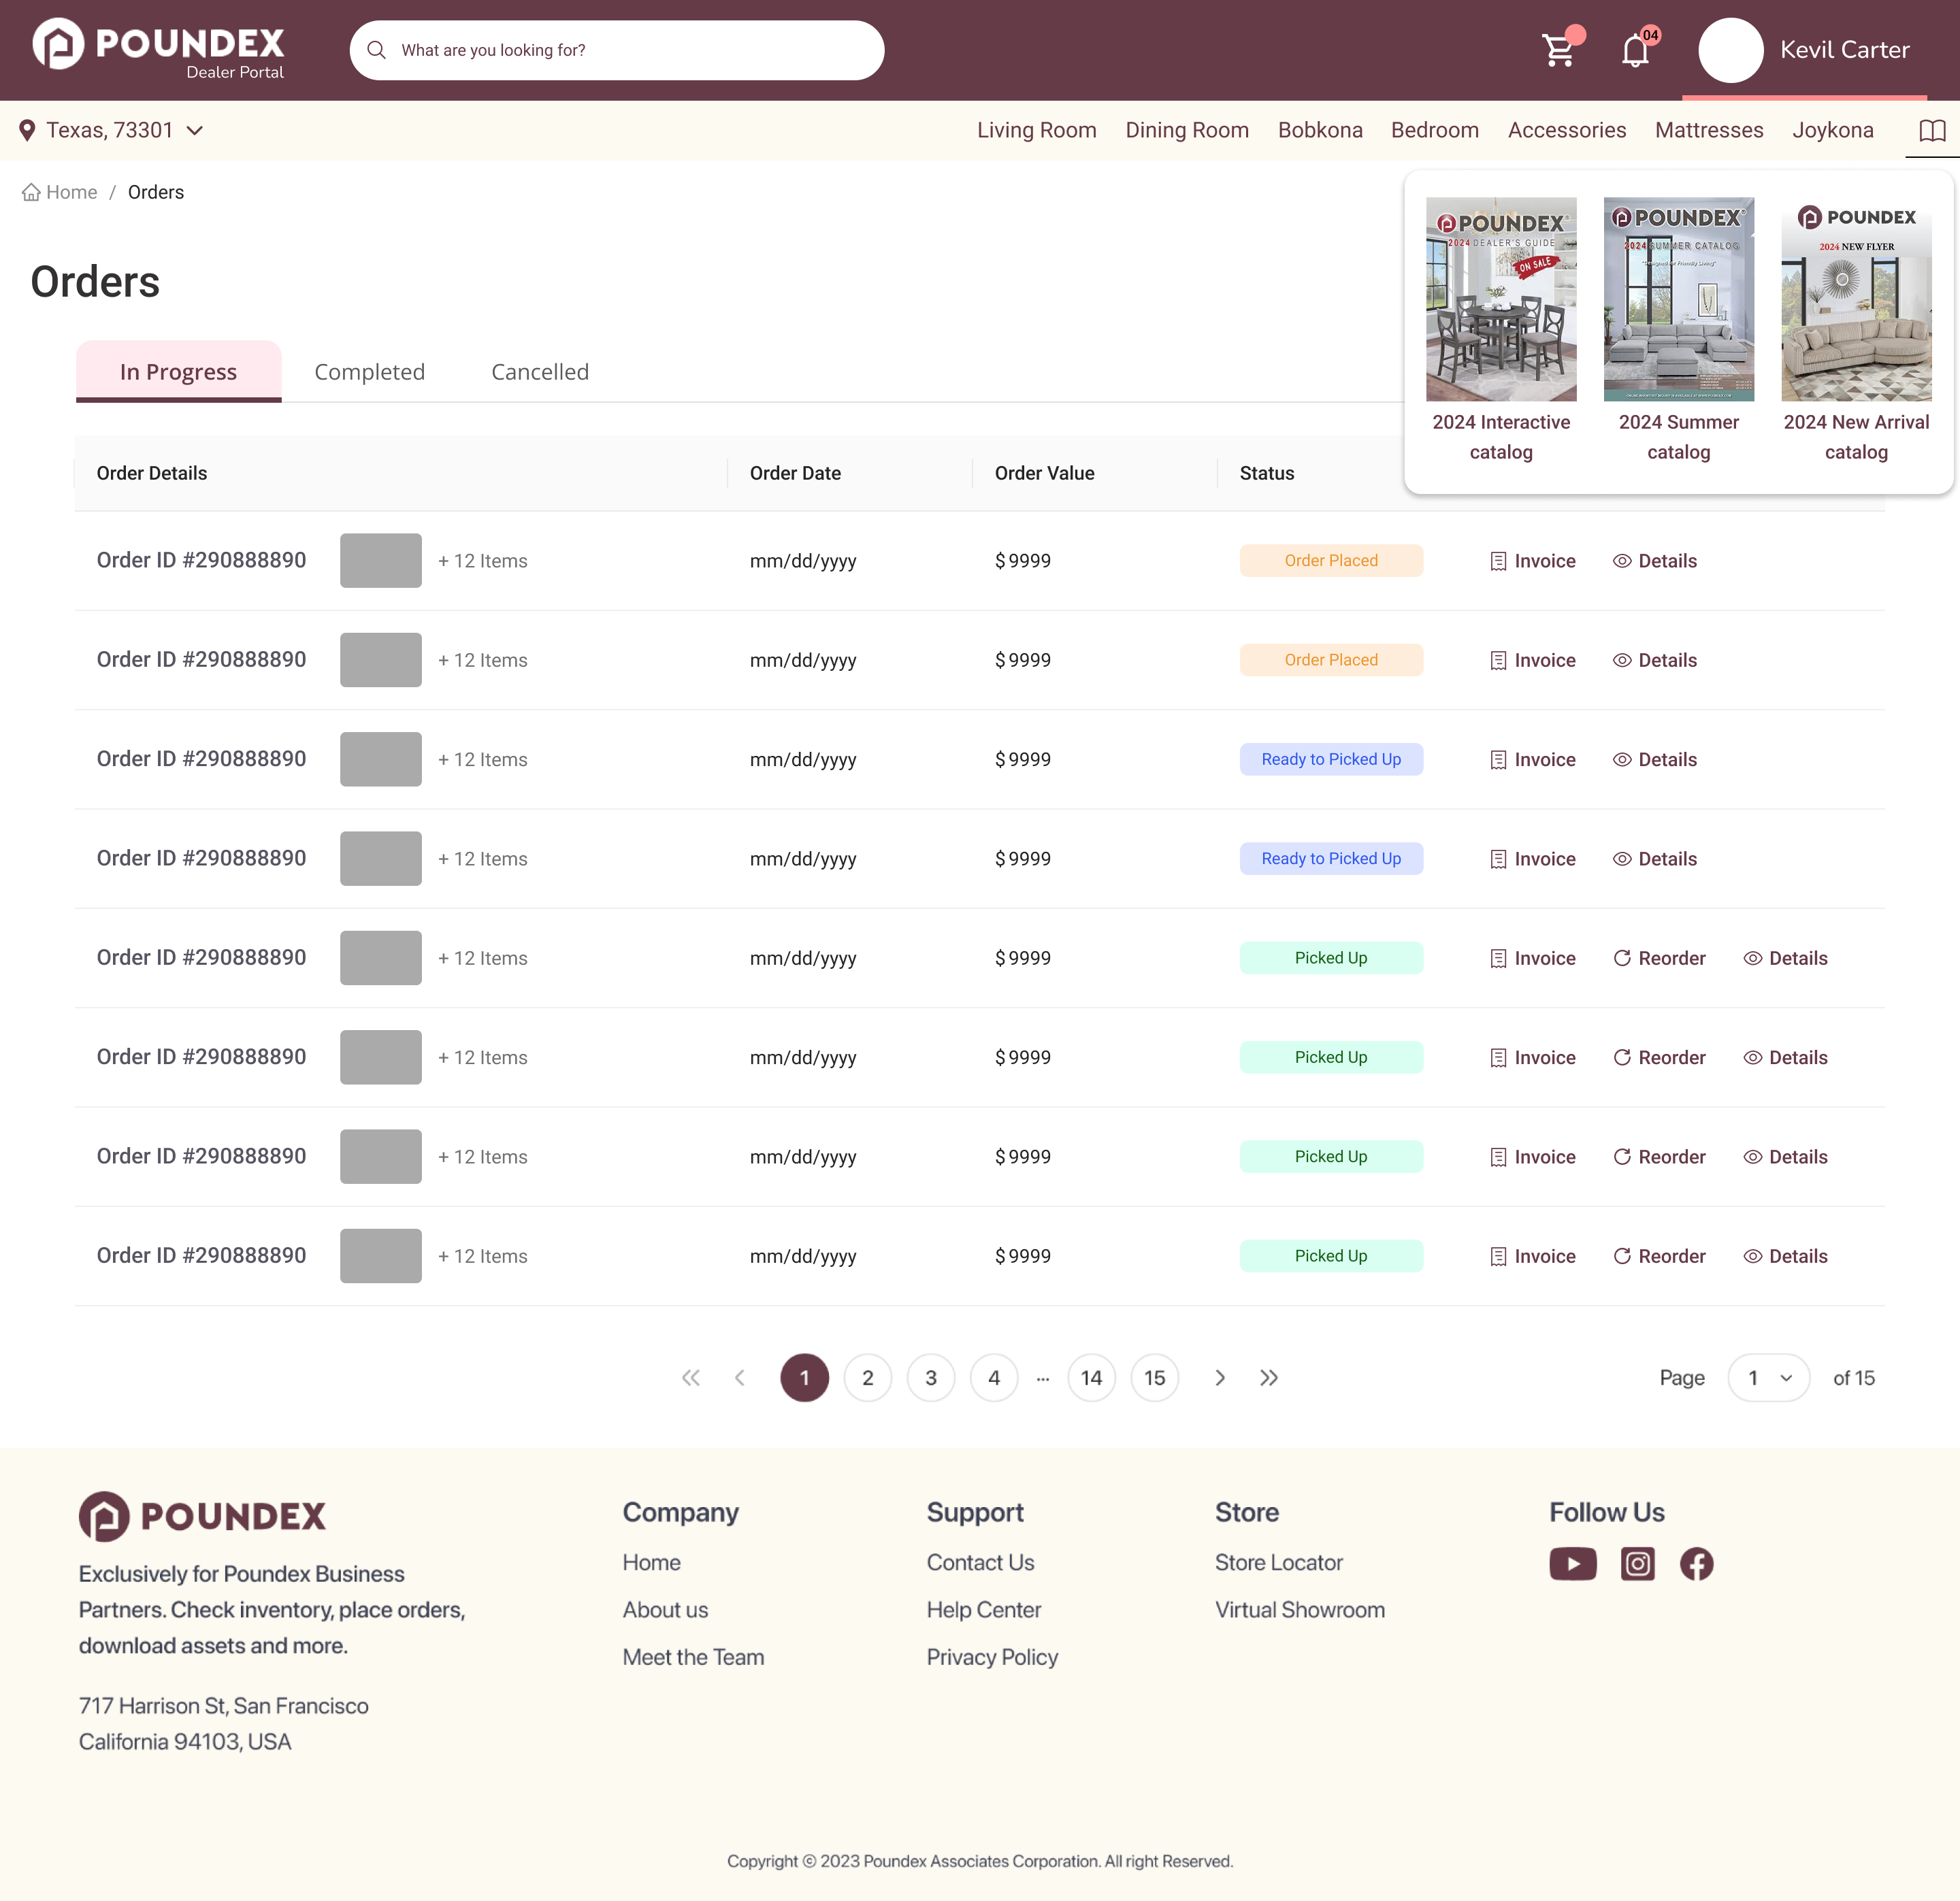Screen dimensions: 1960x1901
Task: View Details for last Picked Up row
Action: (x=1785, y=1256)
